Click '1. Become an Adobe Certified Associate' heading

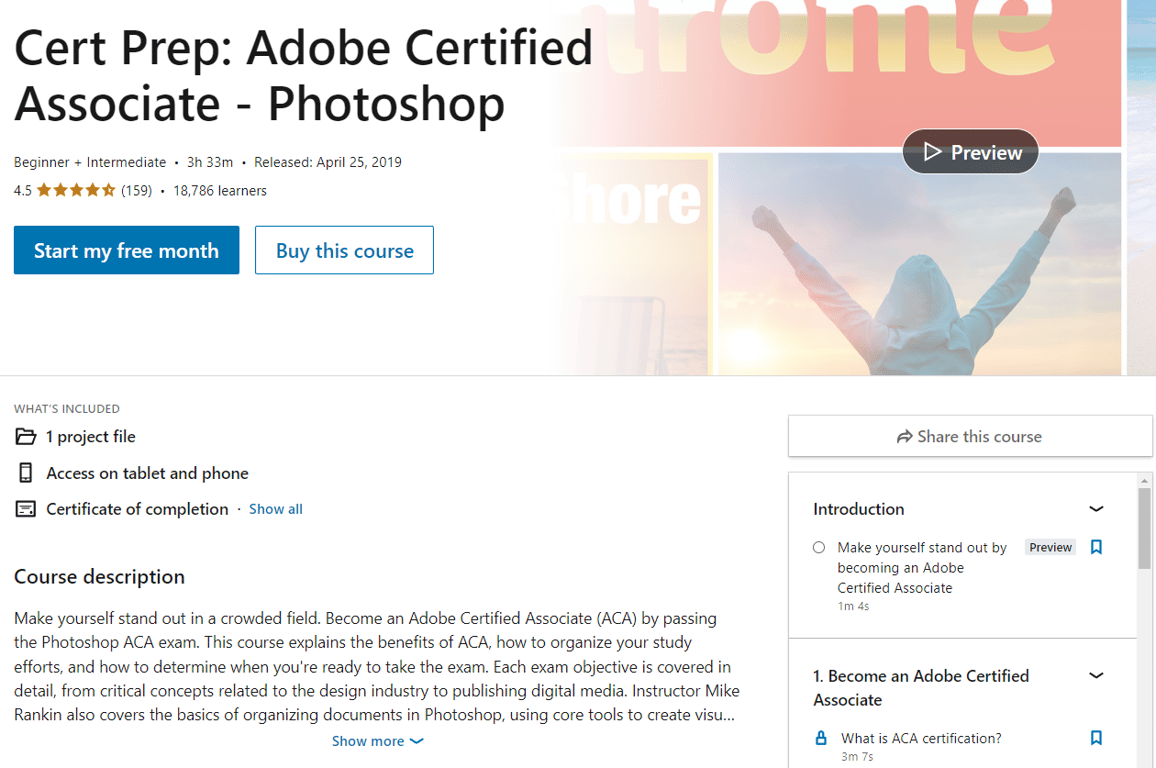point(921,688)
